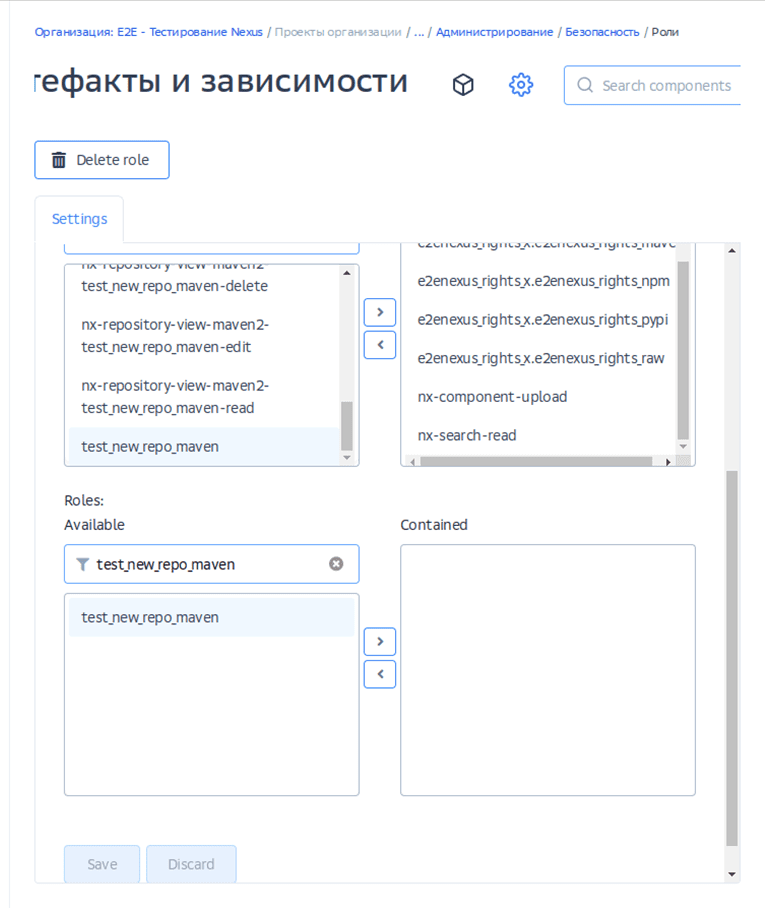Add selected role to the Contained roles
The width and height of the screenshot is (765, 908).
pyautogui.click(x=380, y=641)
